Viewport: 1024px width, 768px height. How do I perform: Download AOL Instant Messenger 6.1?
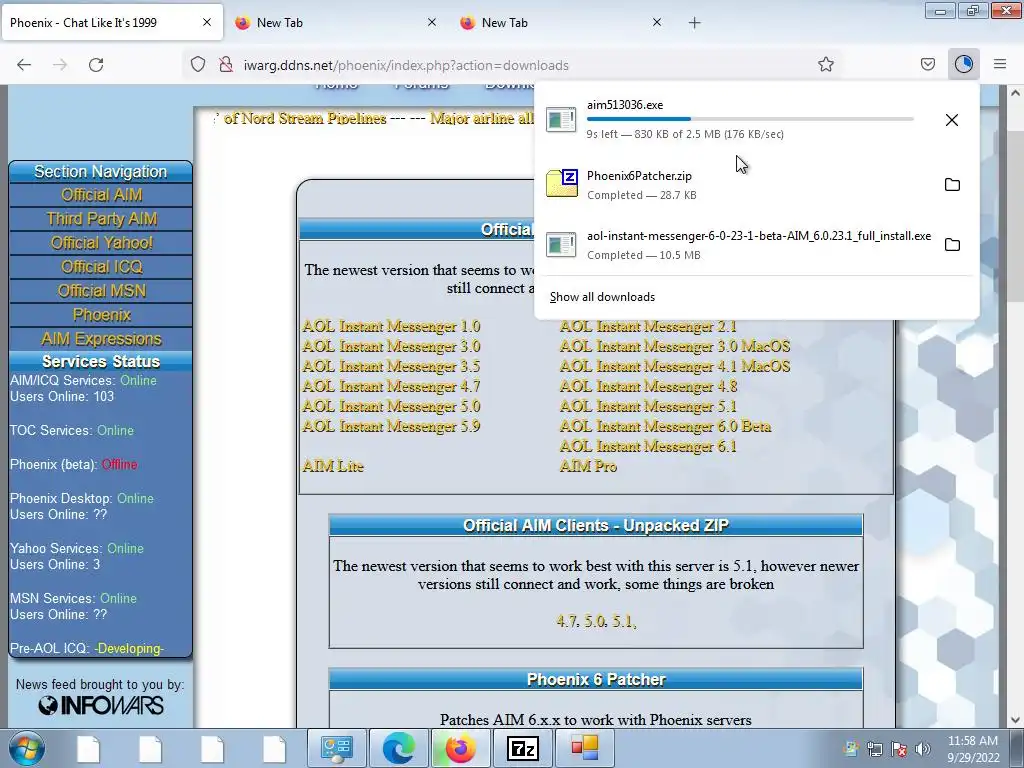tap(648, 447)
